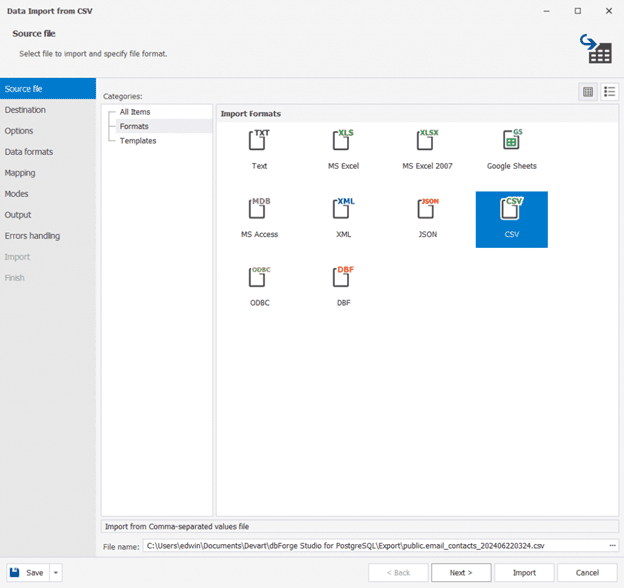Switch to list view mode
The width and height of the screenshot is (624, 588).
(x=609, y=92)
